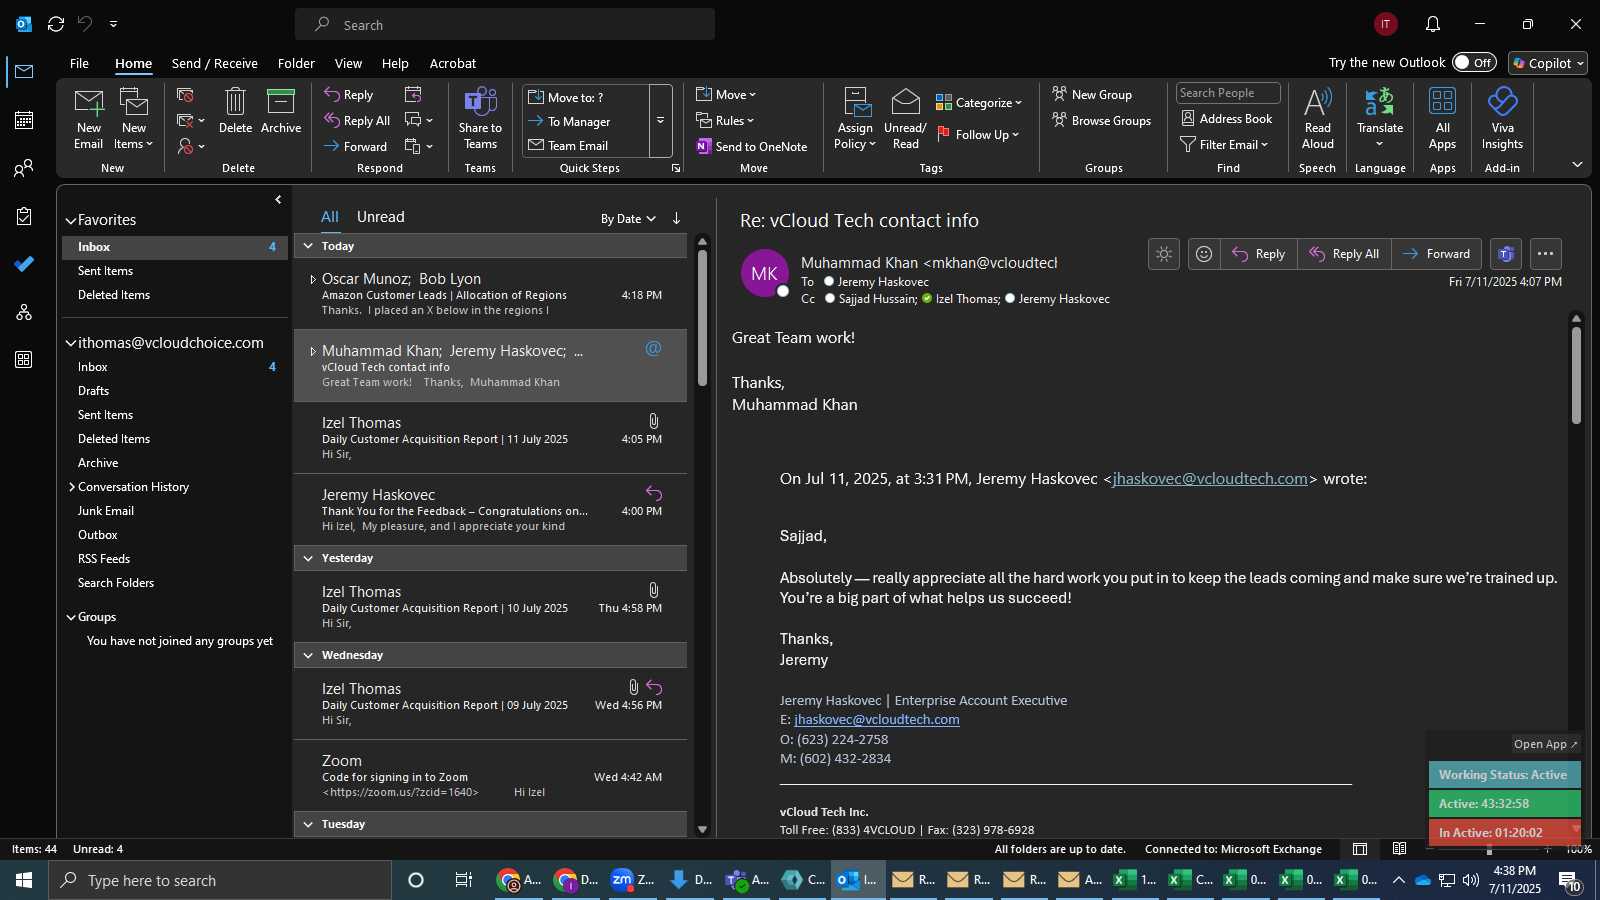The image size is (1600, 900).
Task: Click Send to OneNote
Action: tap(752, 146)
